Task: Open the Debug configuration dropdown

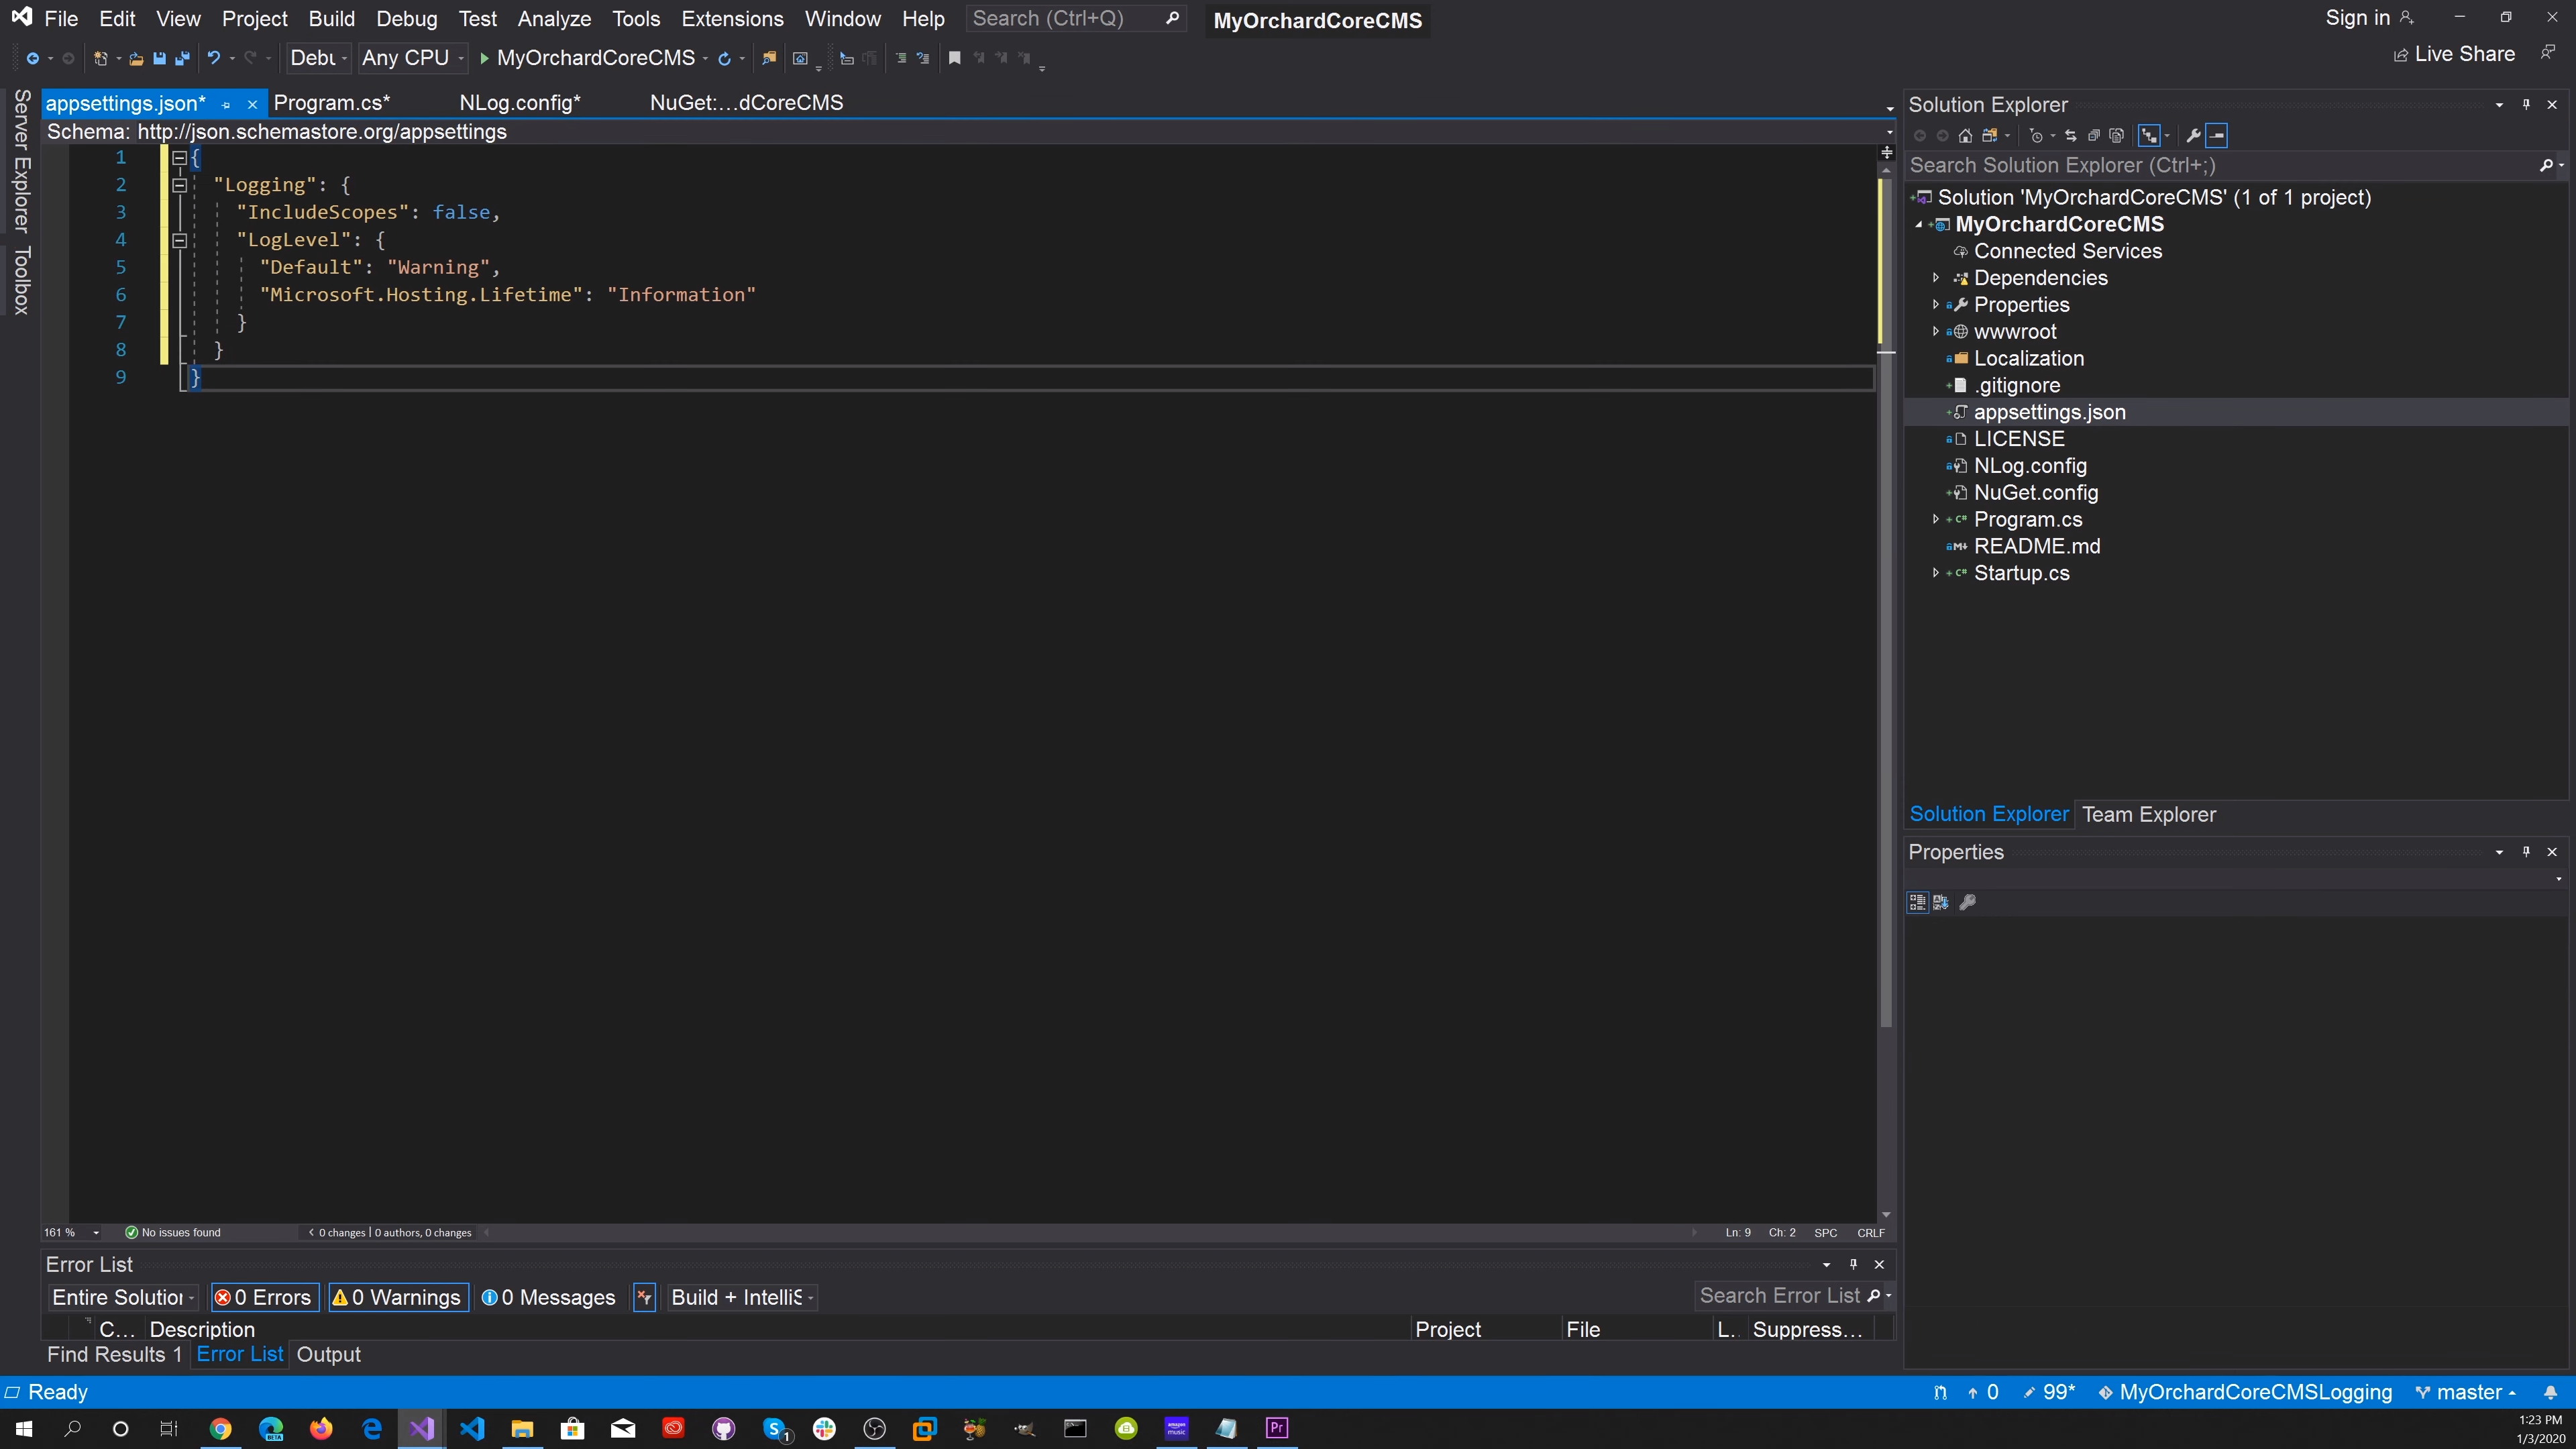Action: click(x=318, y=58)
